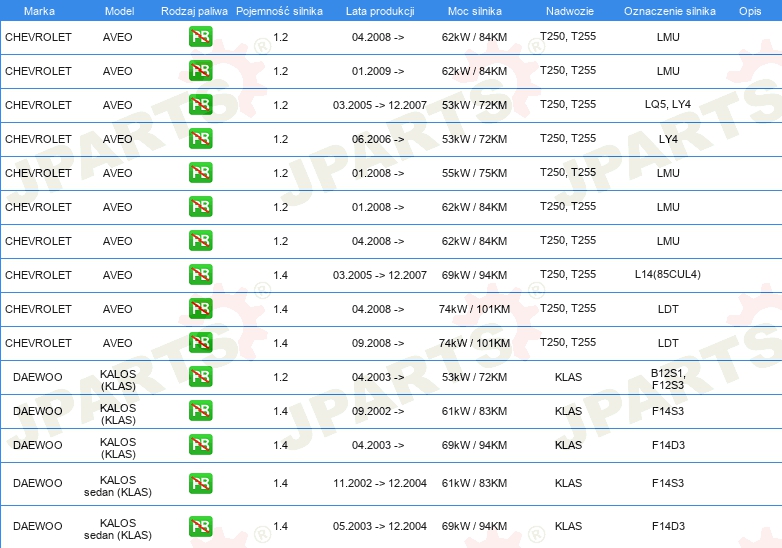This screenshot has width=782, height=548.
Task: Click the Moc silnika header
Action: coord(475,11)
